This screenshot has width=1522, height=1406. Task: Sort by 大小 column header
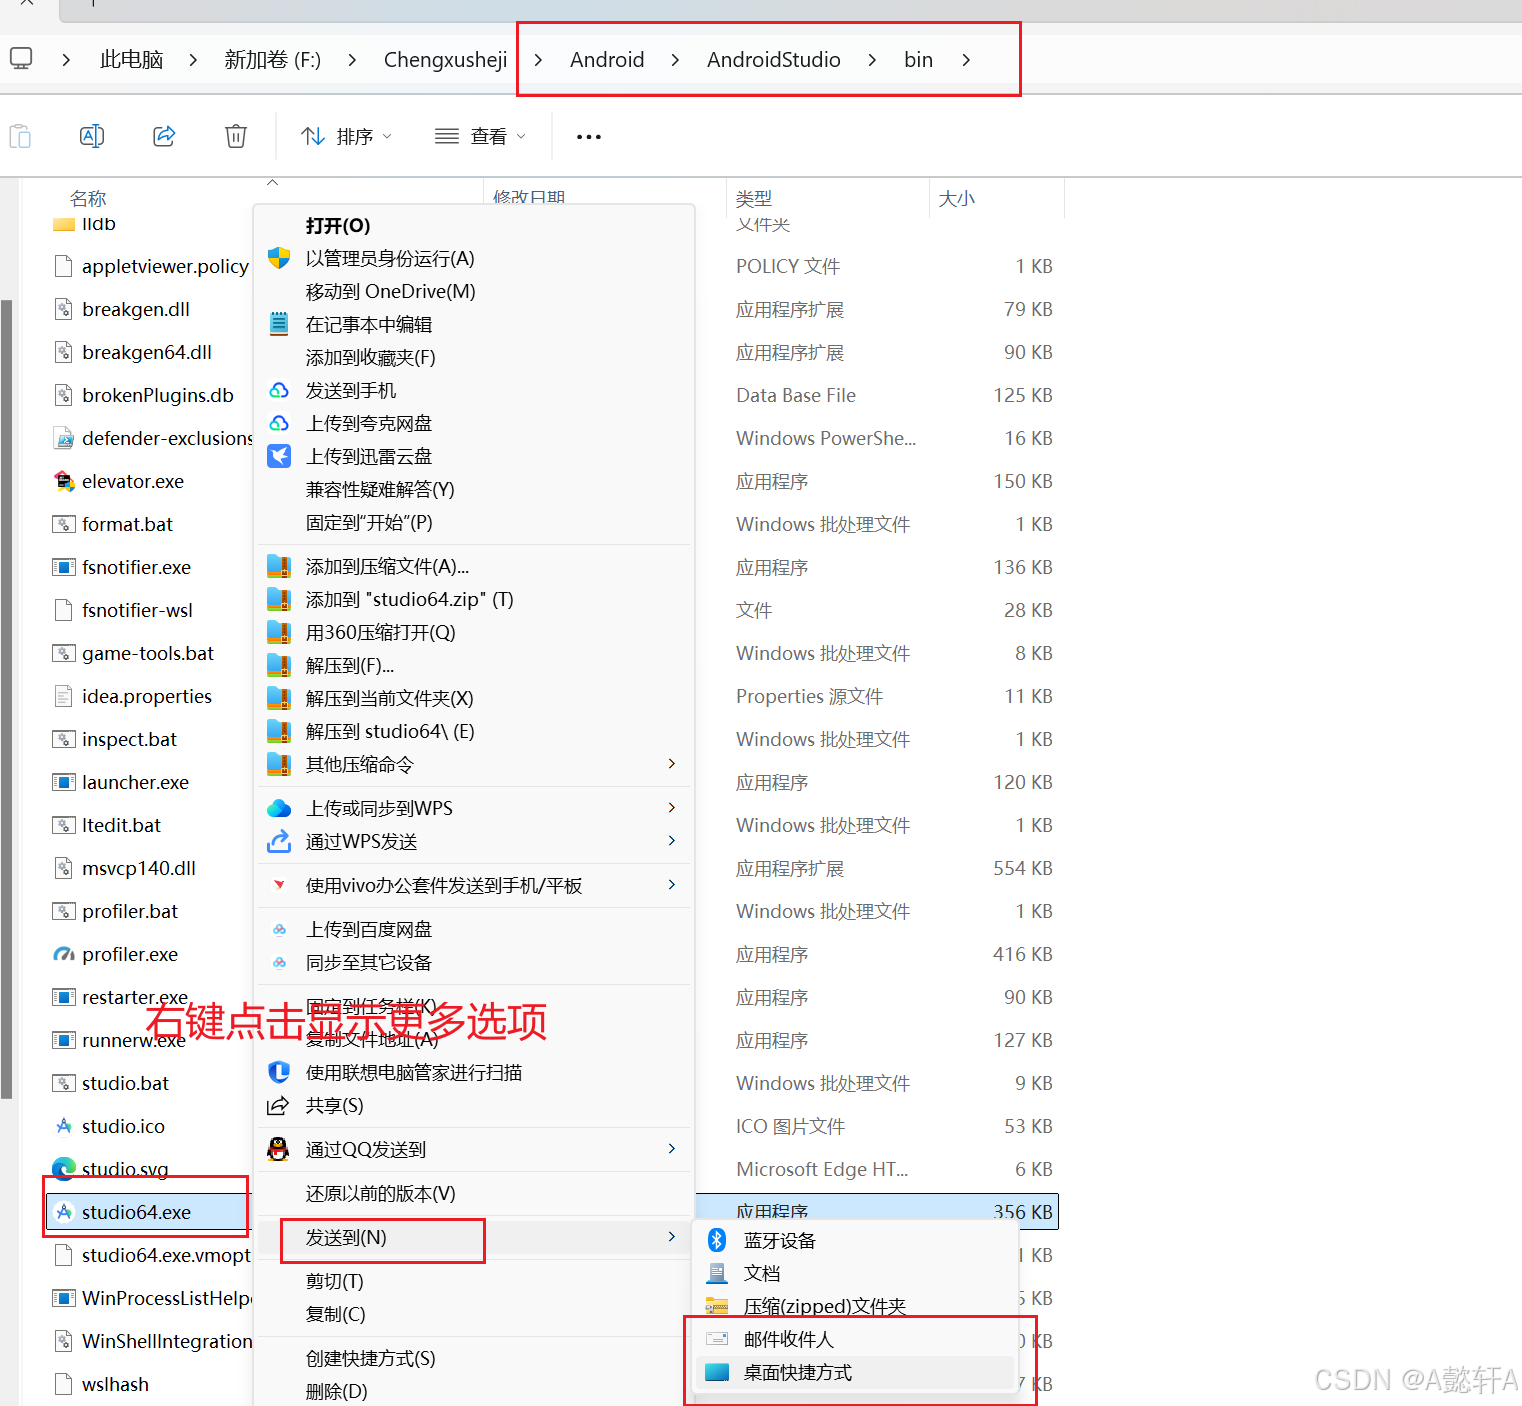(x=957, y=198)
